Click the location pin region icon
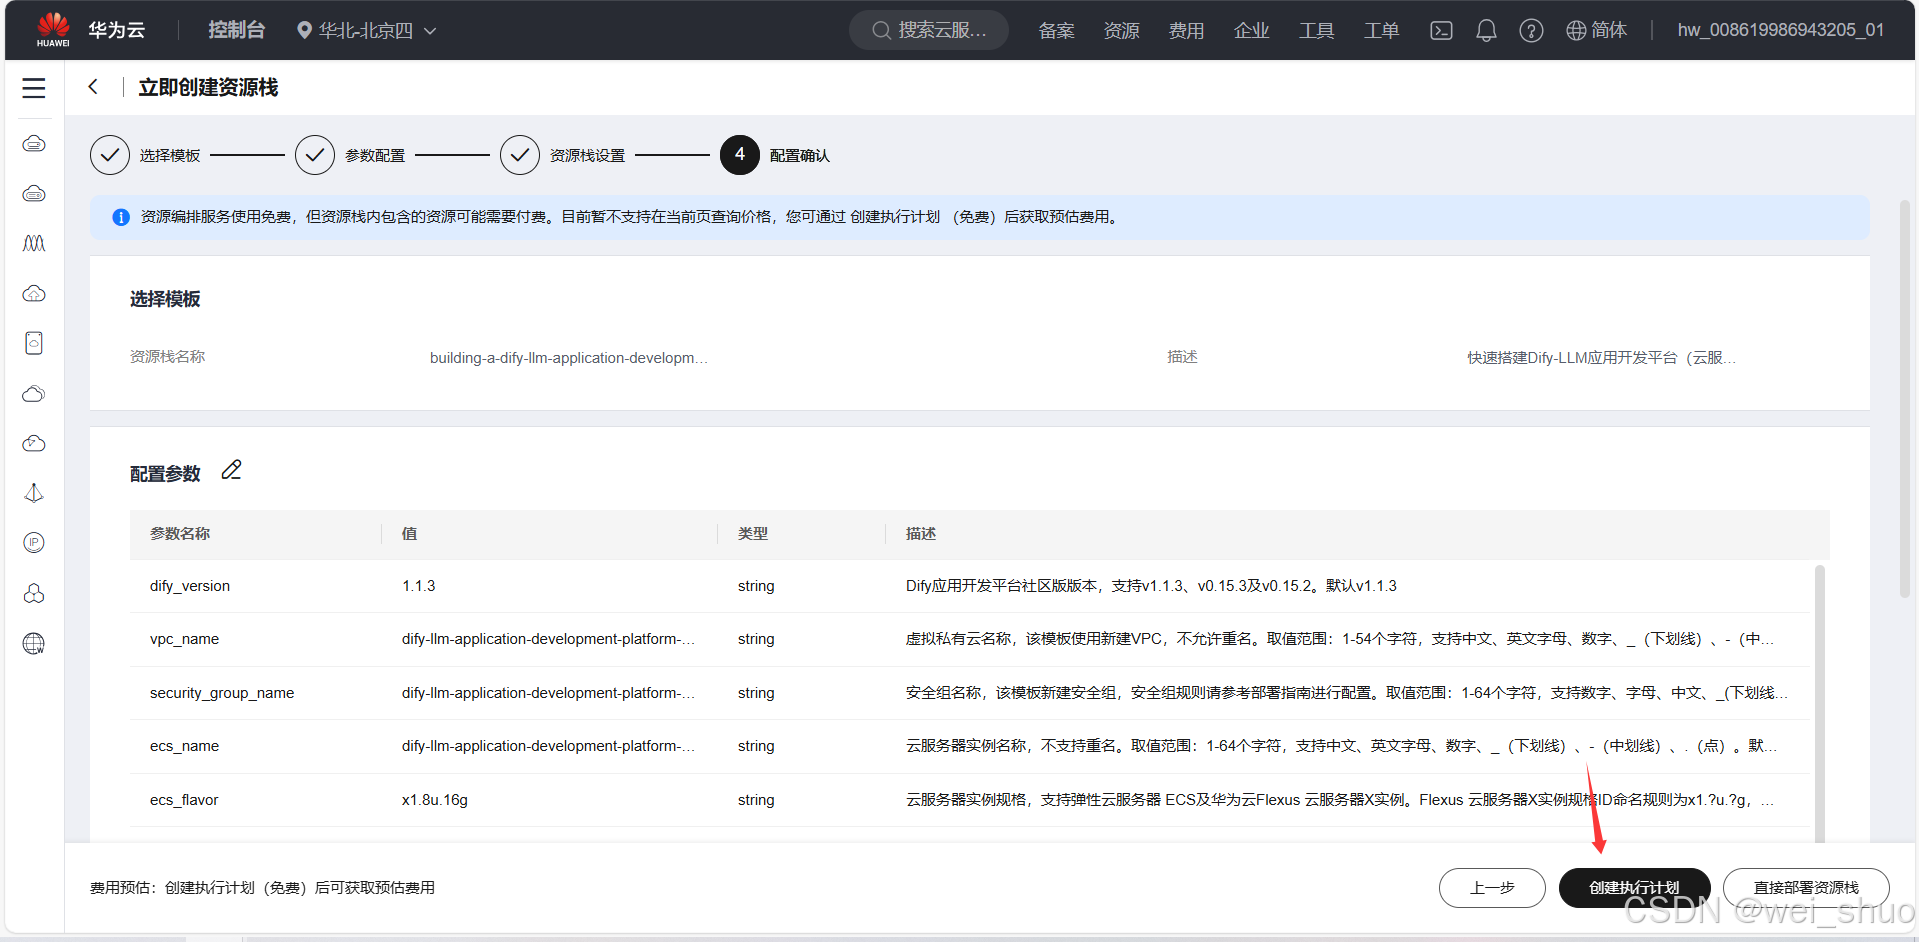The height and width of the screenshot is (942, 1919). [305, 30]
